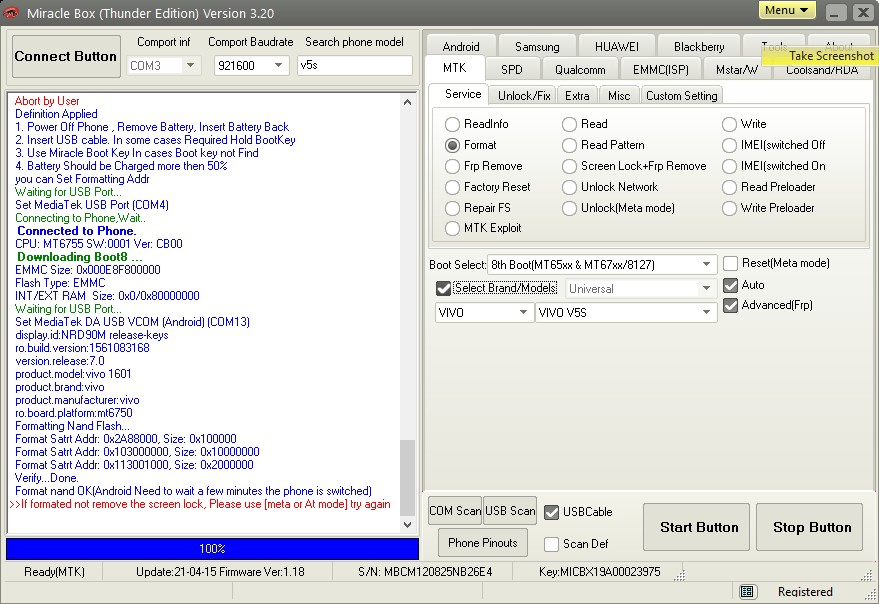This screenshot has width=879, height=604.
Task: Open the Qualcomm tab
Action: (x=580, y=70)
